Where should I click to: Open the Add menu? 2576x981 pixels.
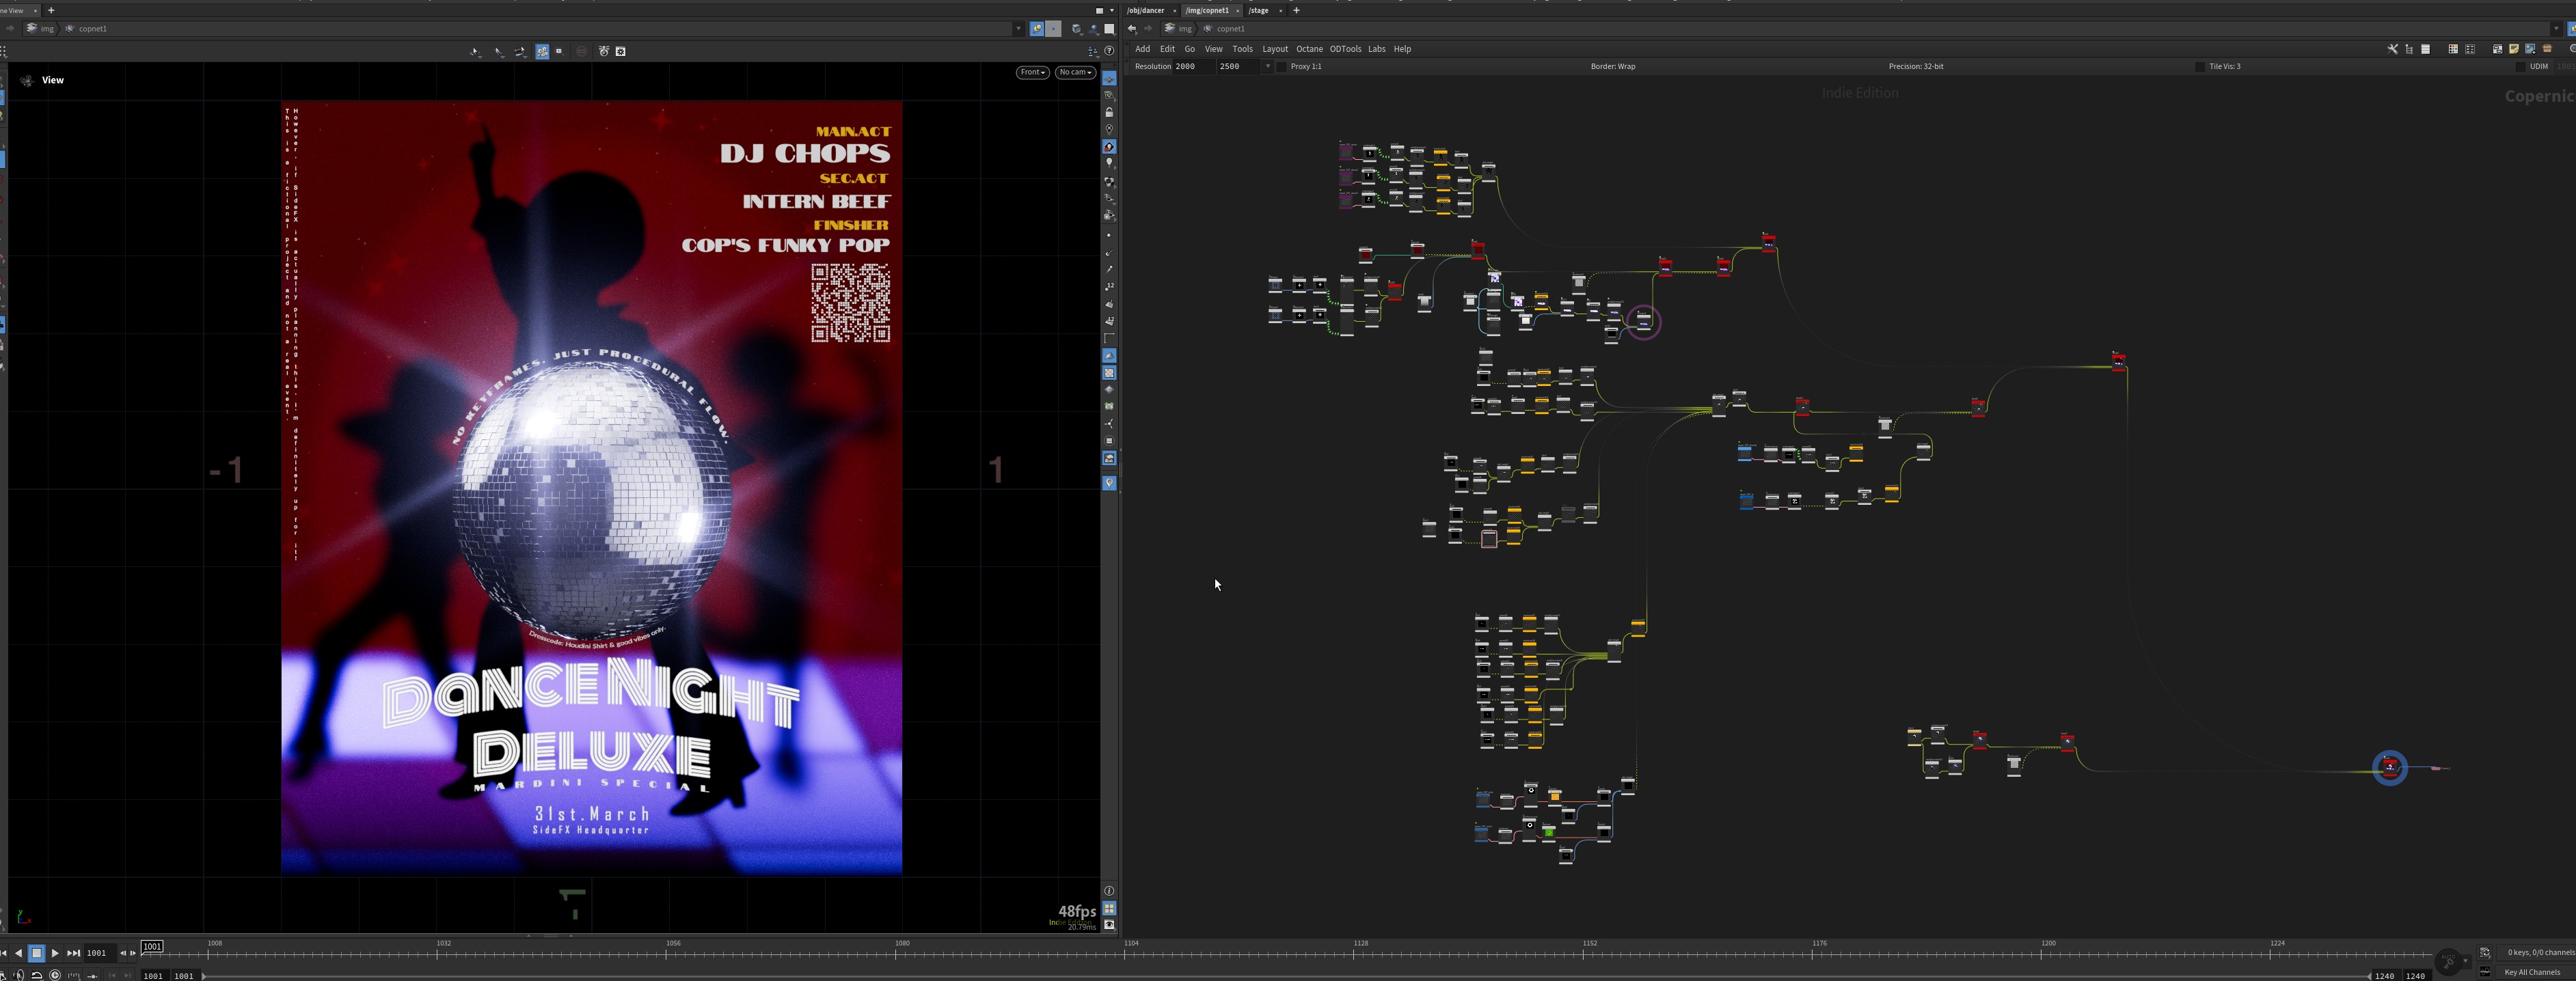(x=1142, y=49)
